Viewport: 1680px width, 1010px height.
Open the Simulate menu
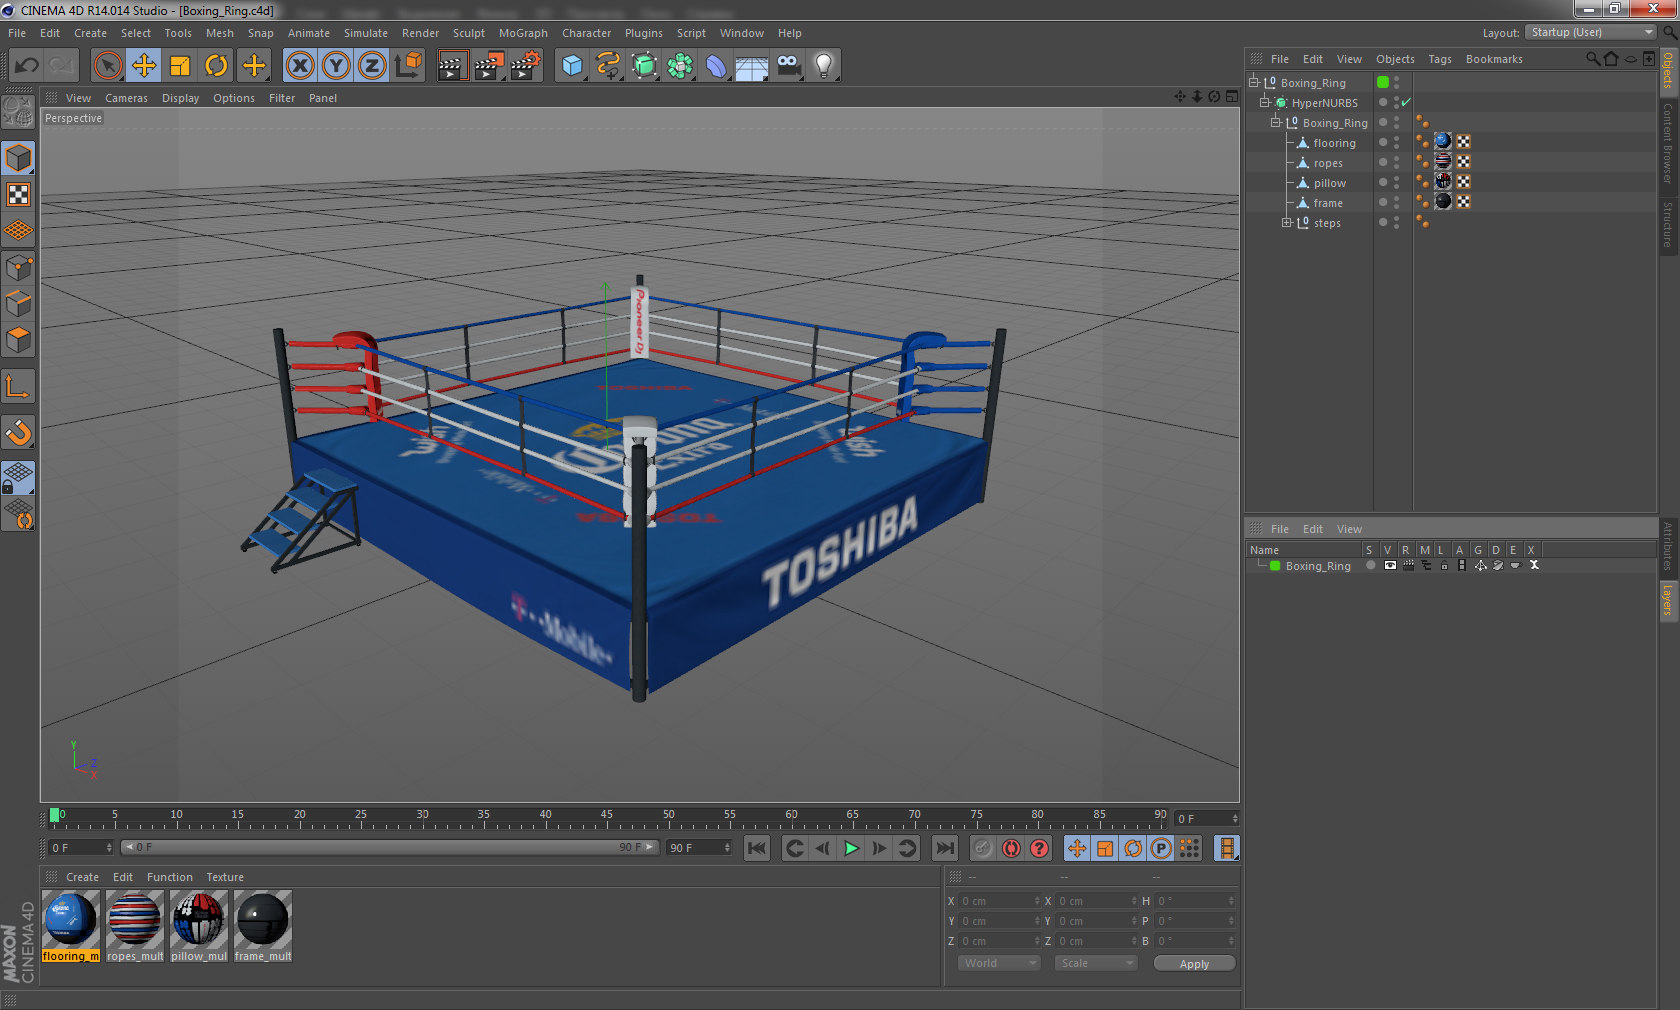(366, 33)
